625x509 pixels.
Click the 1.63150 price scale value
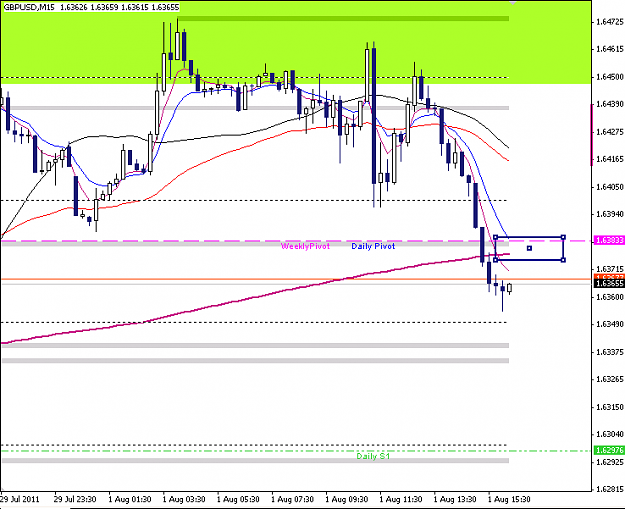(x=610, y=407)
